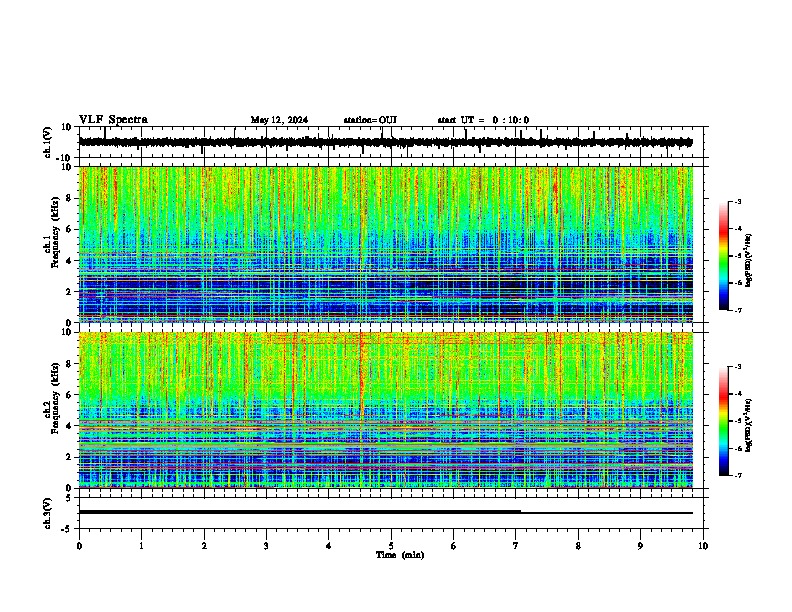Click the "station=OUI" label
The width and height of the screenshot is (792, 612).
pyautogui.click(x=370, y=120)
